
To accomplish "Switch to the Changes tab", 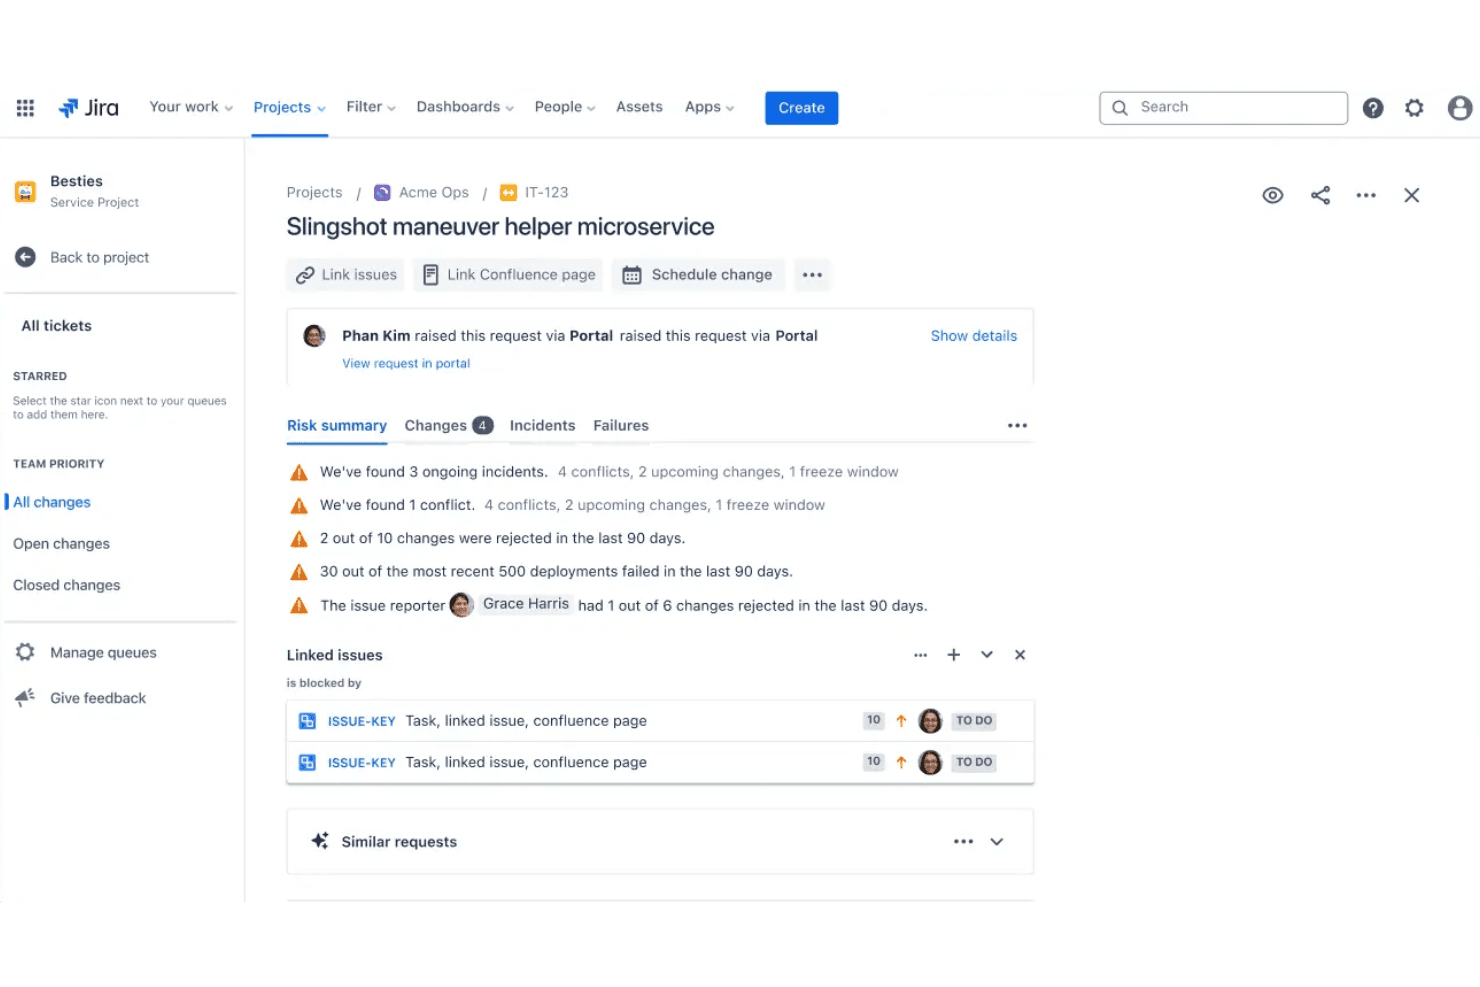I will tap(448, 425).
